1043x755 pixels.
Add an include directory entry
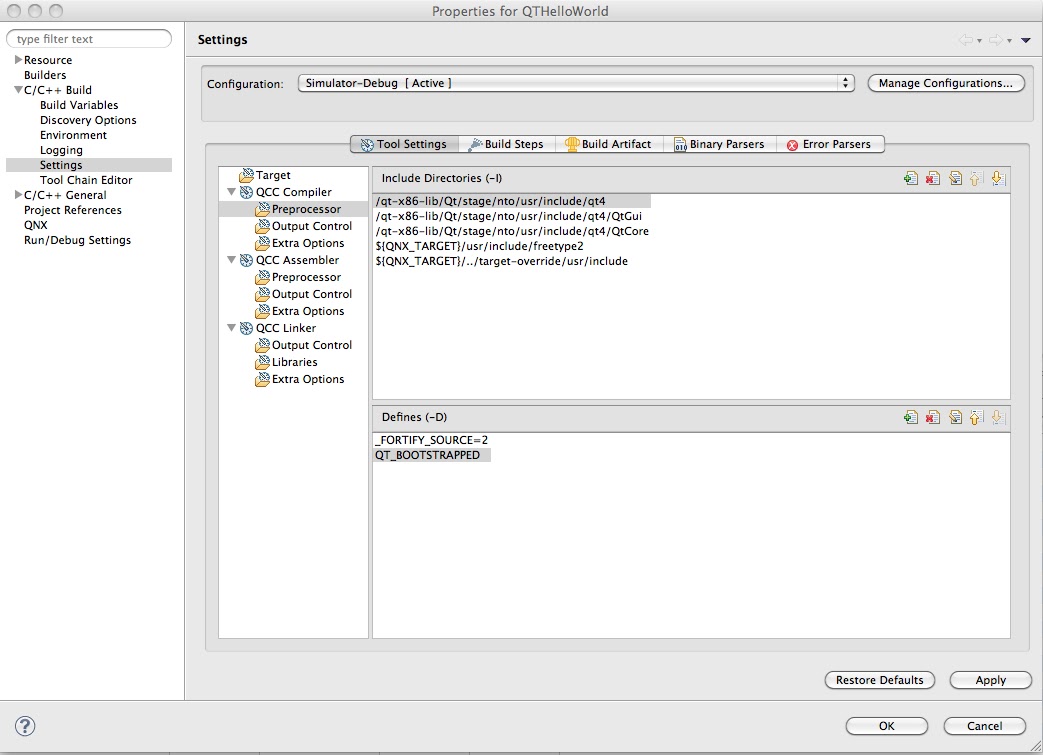[911, 178]
